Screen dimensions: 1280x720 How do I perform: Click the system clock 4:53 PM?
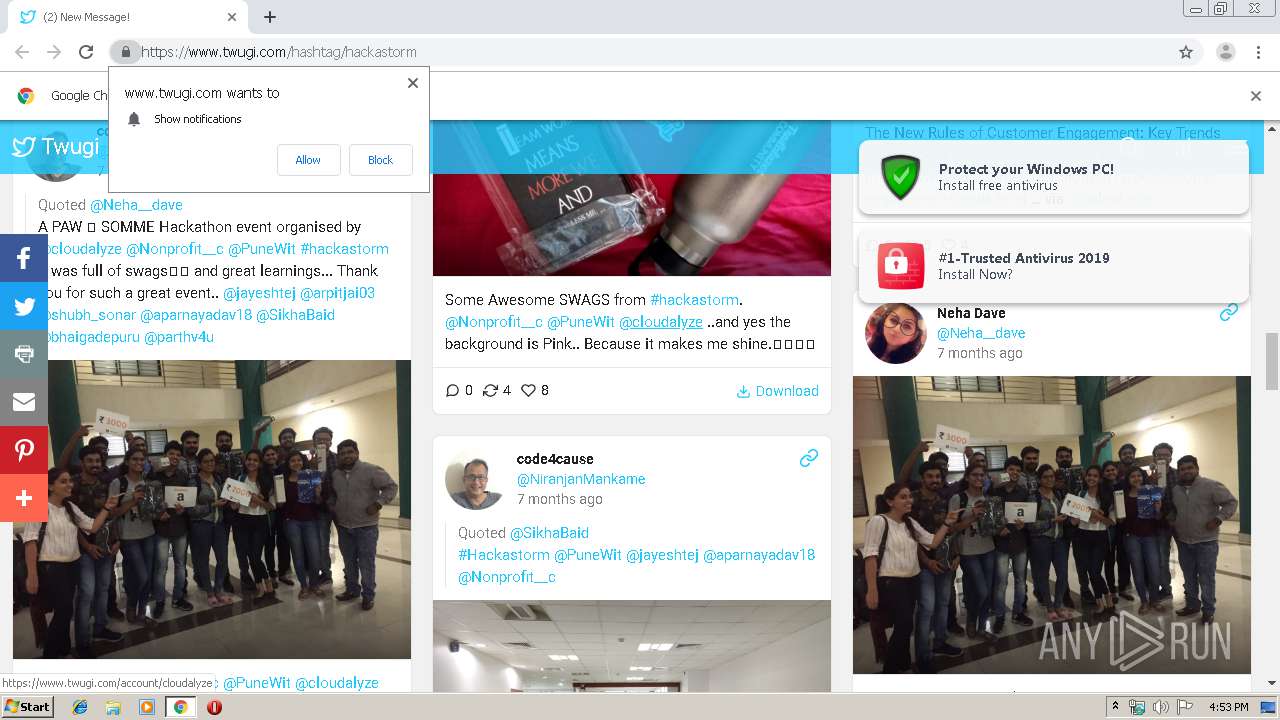1229,707
